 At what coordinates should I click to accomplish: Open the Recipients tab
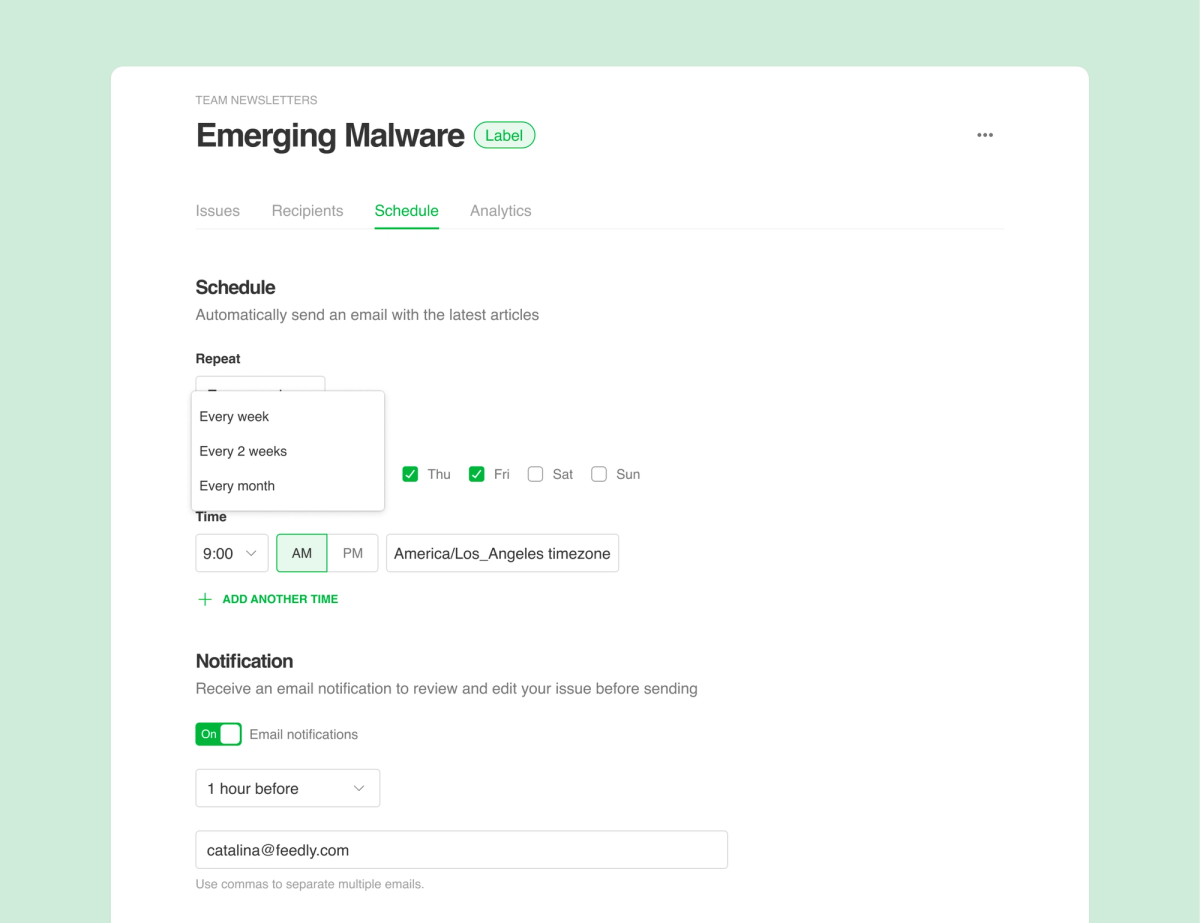coord(307,211)
